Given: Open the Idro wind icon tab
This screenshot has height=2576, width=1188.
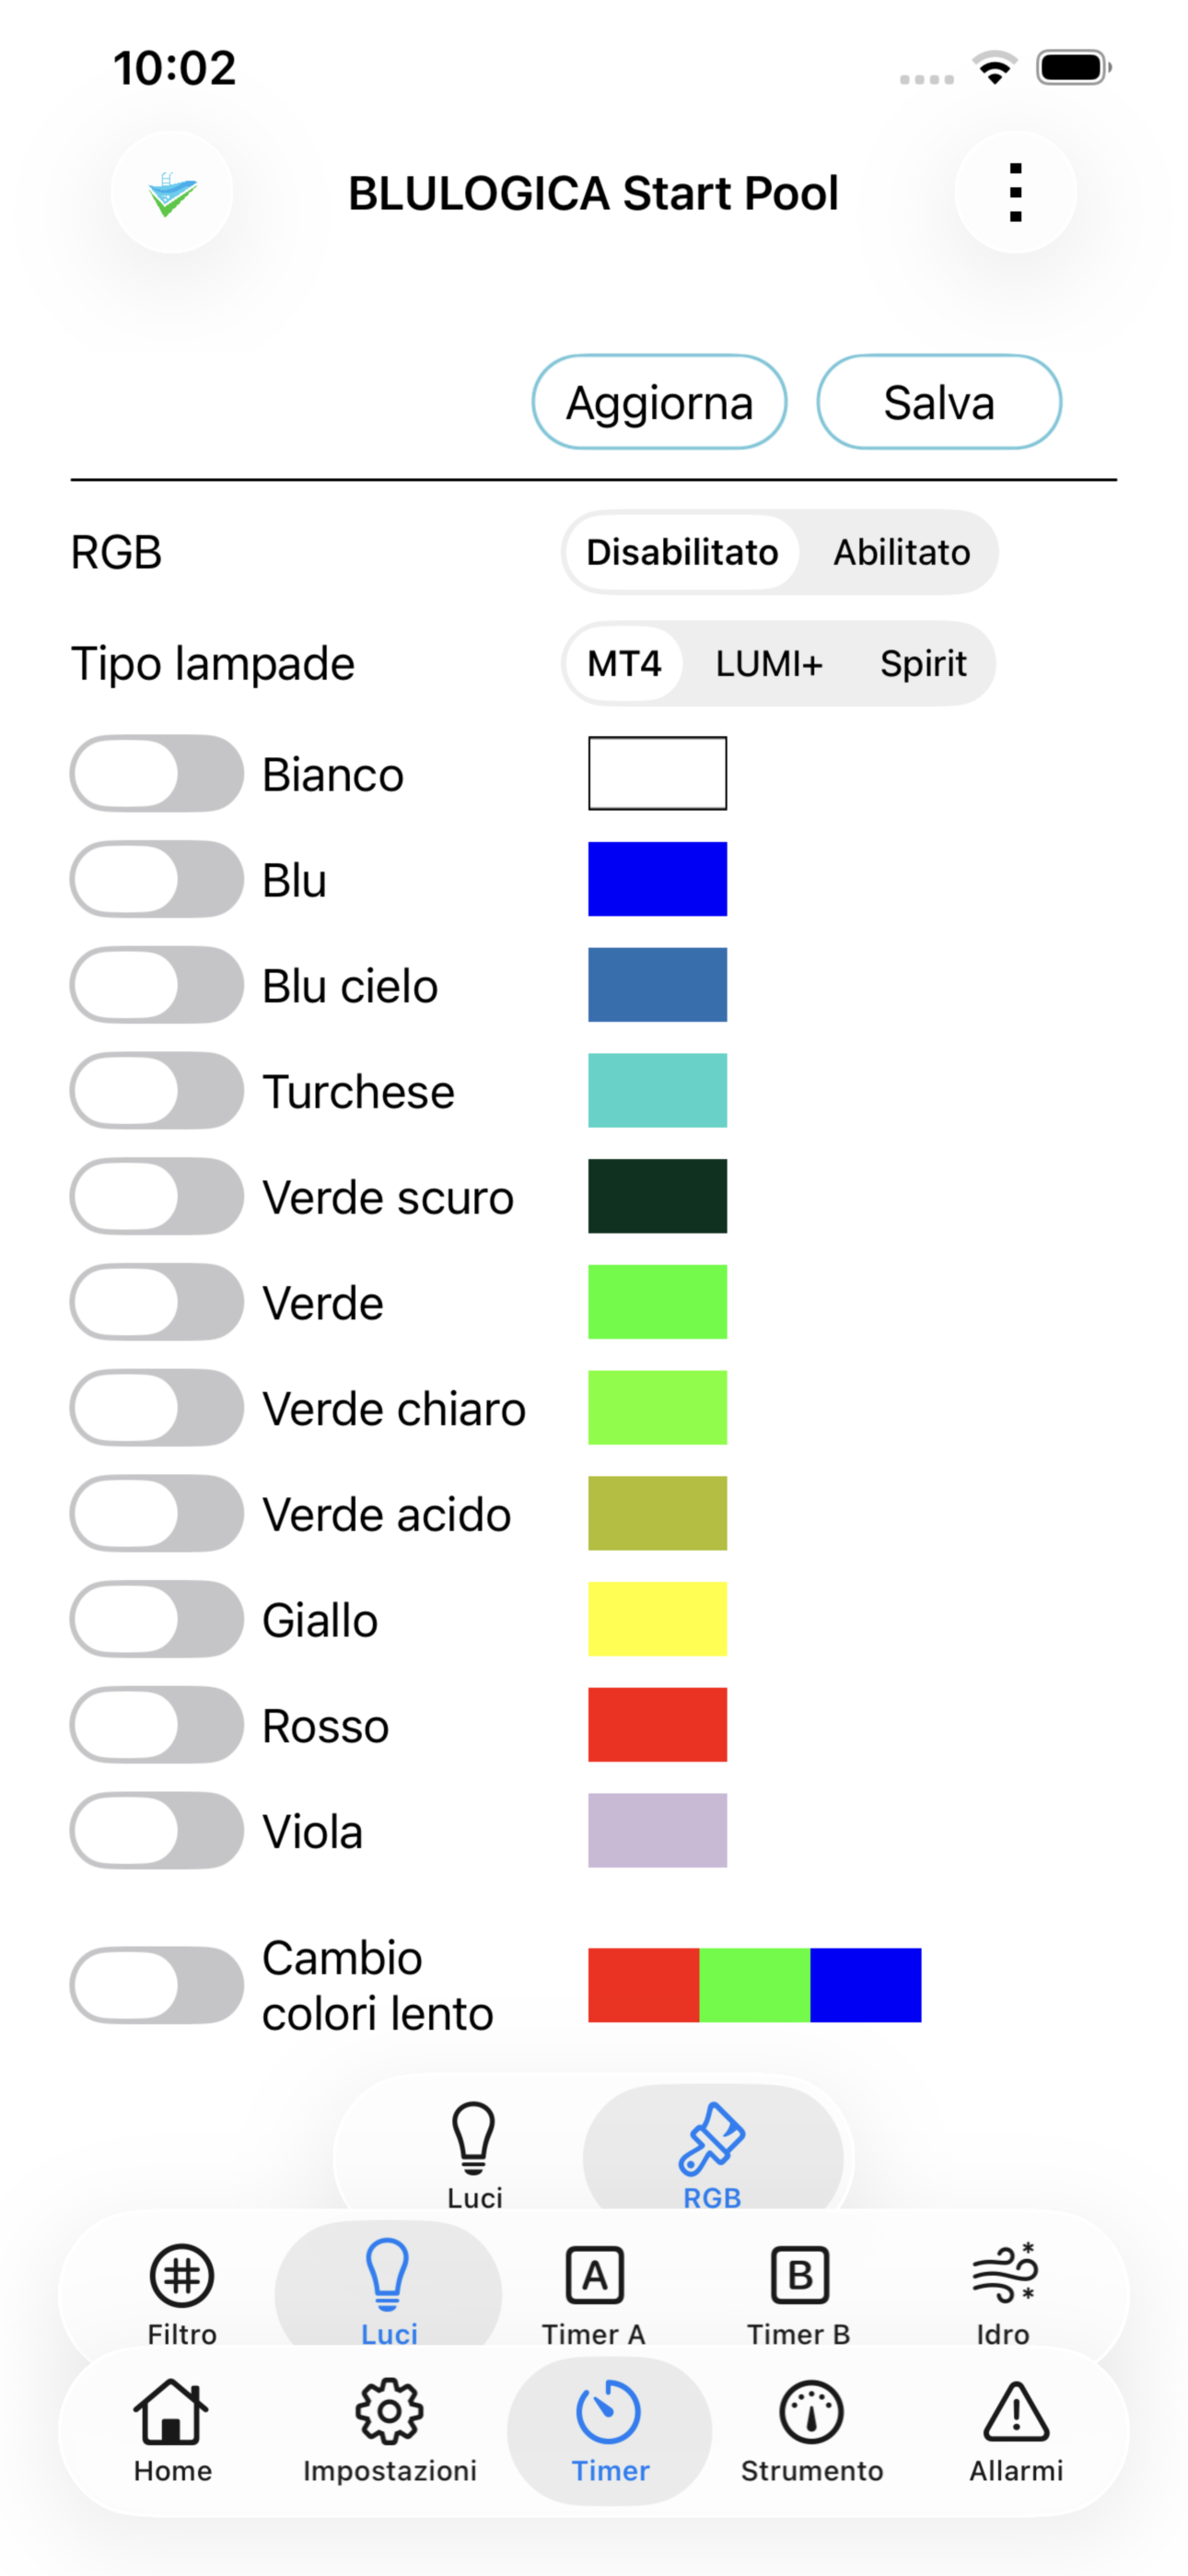Looking at the screenshot, I should [1003, 2294].
